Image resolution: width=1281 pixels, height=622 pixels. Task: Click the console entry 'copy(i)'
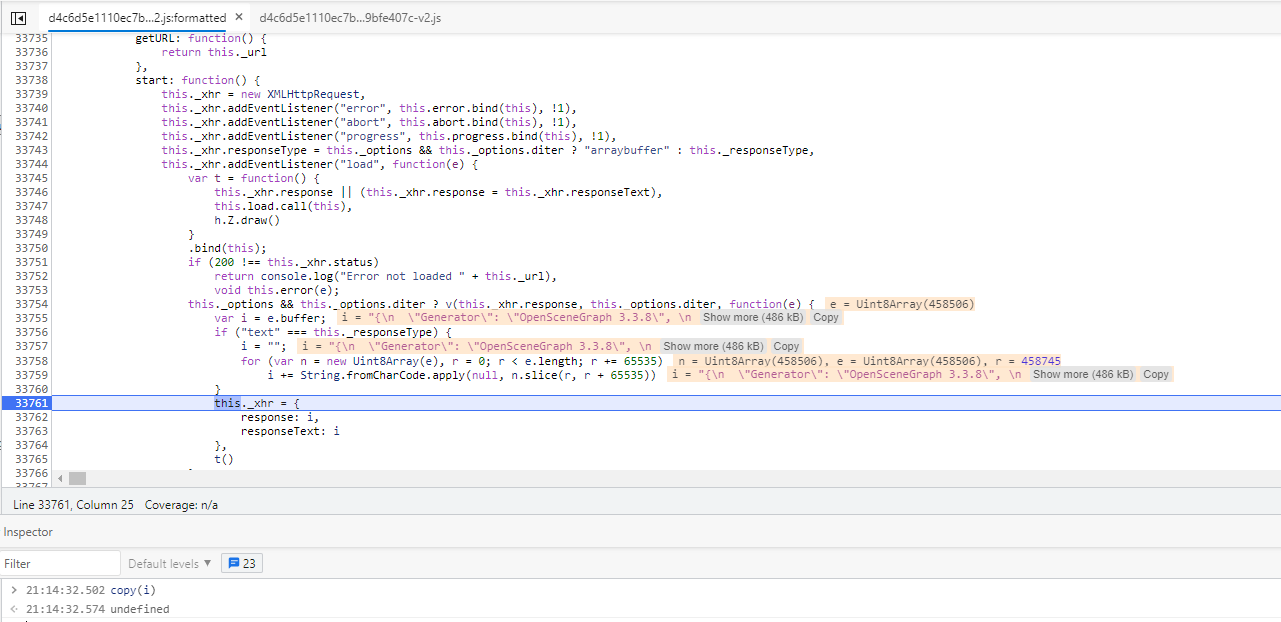pos(134,590)
